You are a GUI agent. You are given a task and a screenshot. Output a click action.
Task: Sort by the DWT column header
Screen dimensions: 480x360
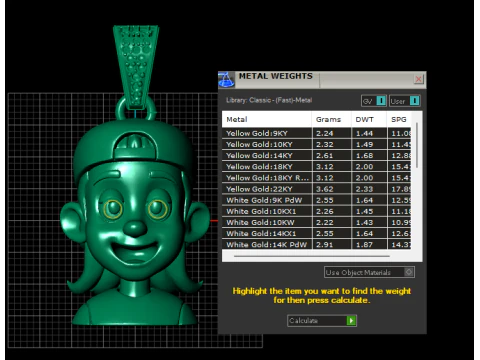tap(369, 119)
